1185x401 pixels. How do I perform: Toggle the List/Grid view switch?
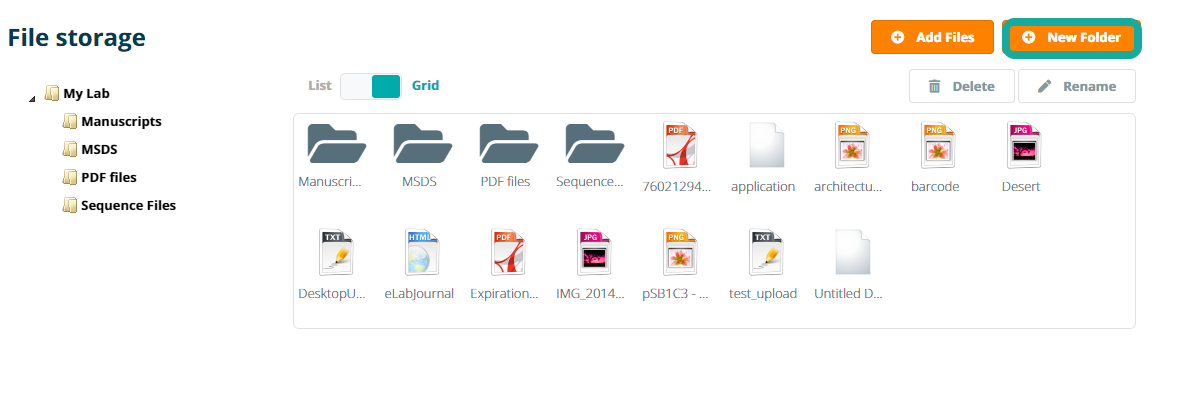(371, 86)
